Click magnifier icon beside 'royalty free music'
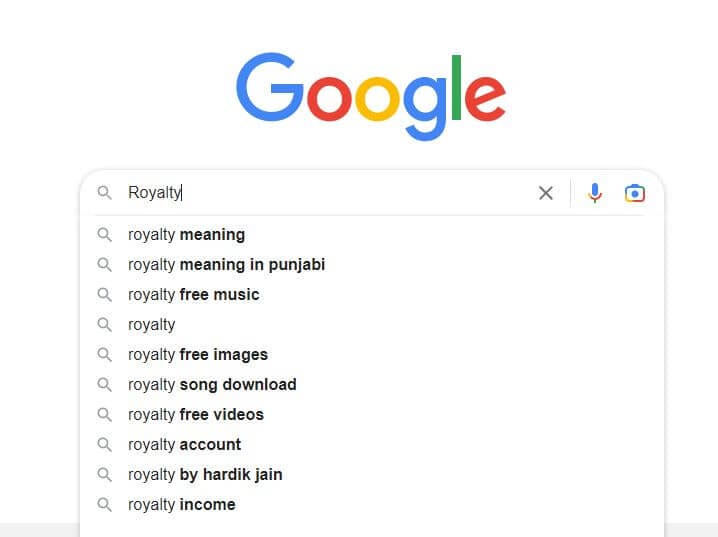Image resolution: width=718 pixels, height=537 pixels. 104,294
